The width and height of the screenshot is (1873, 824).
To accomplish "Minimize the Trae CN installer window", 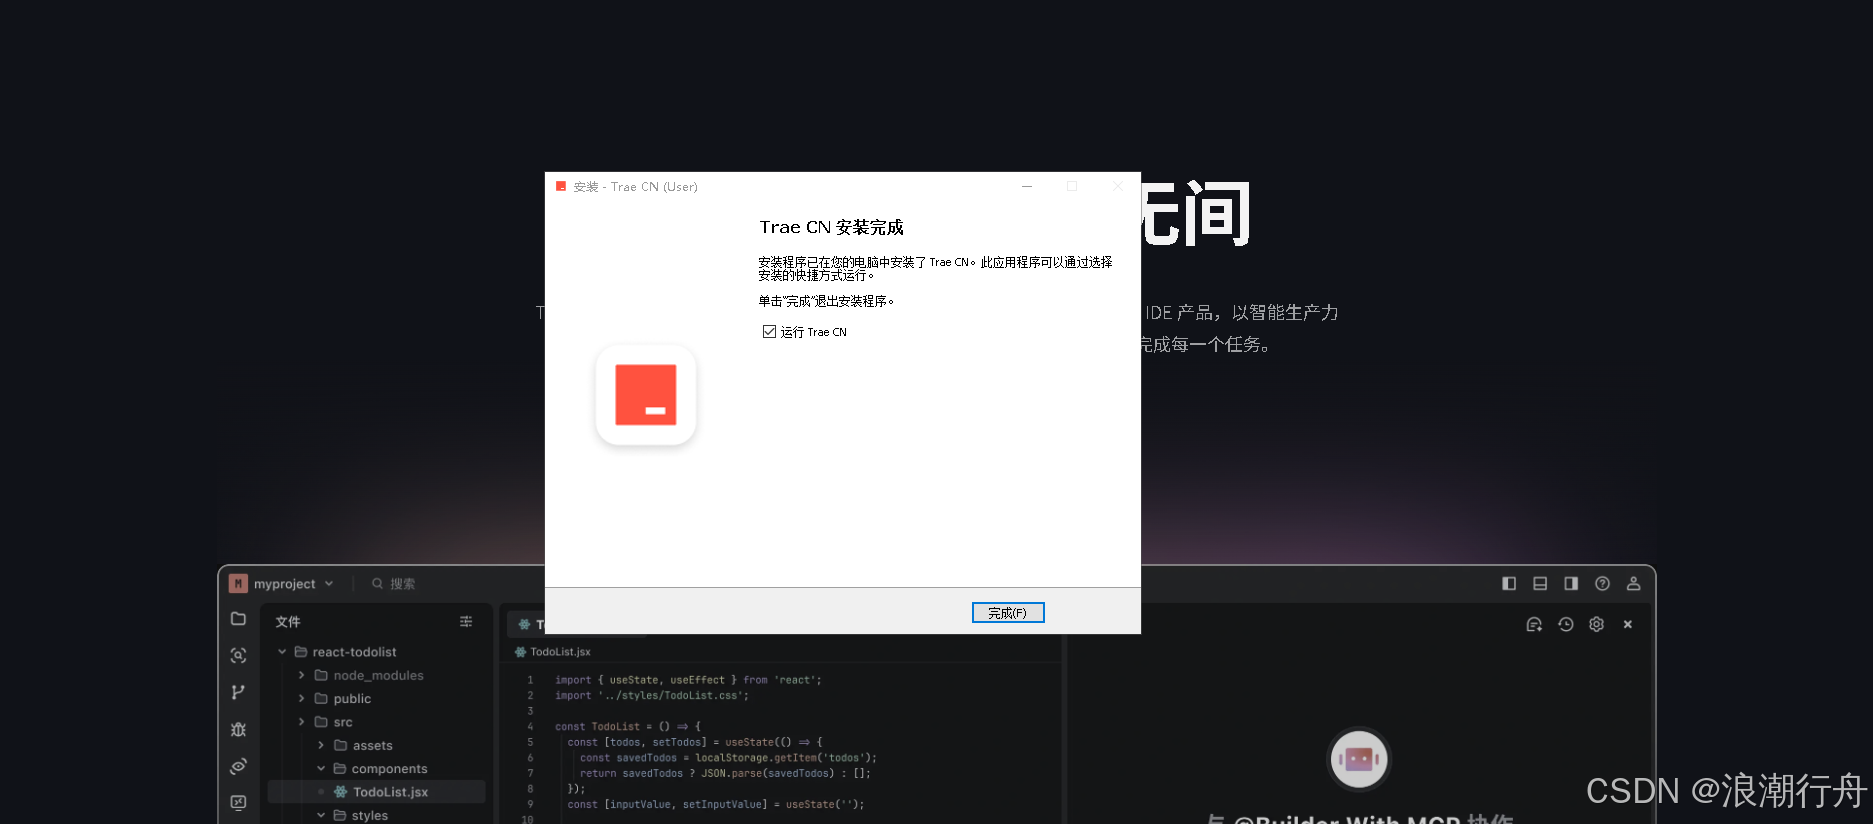I will (x=1026, y=187).
